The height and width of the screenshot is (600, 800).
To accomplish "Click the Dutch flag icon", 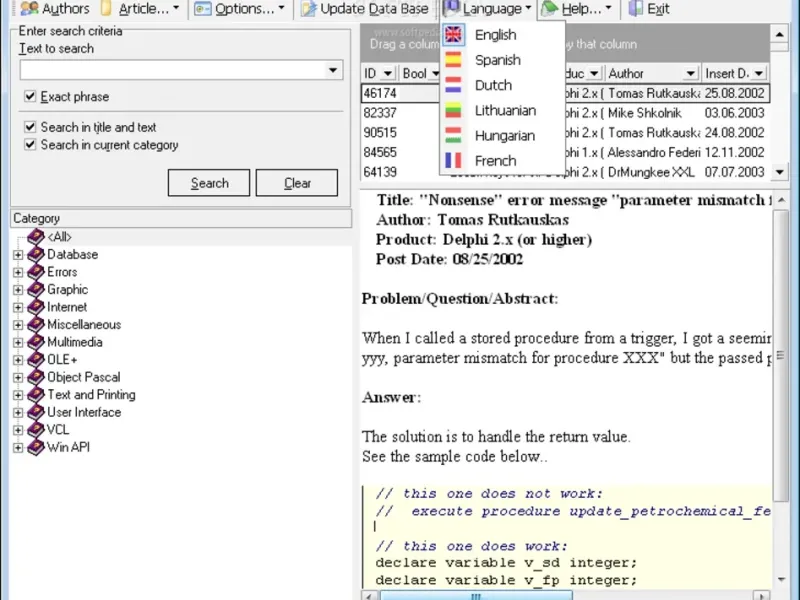I will point(453,85).
